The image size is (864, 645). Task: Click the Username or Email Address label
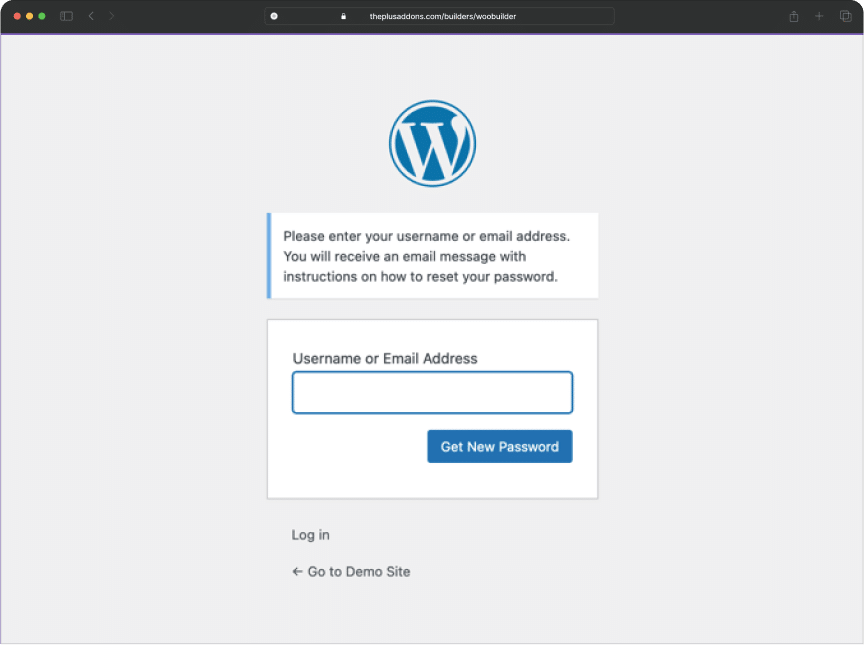pos(385,359)
